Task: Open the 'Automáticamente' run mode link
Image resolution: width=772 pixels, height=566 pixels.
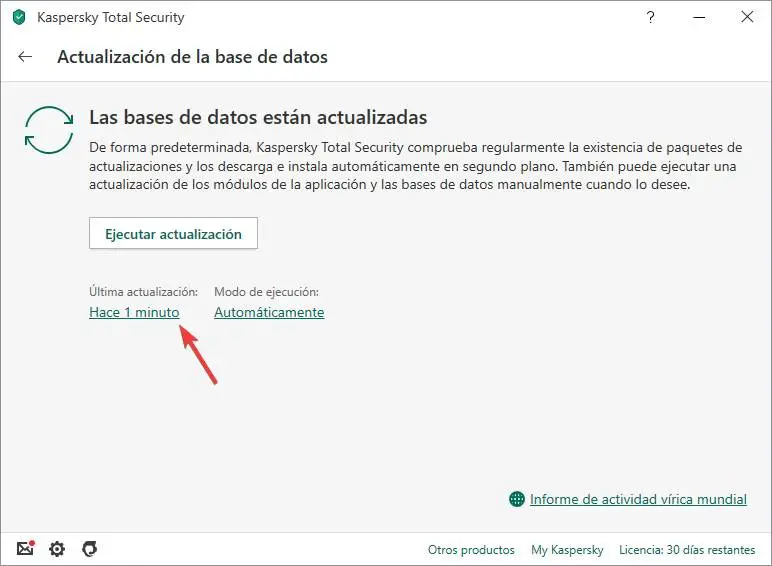Action: 269,312
